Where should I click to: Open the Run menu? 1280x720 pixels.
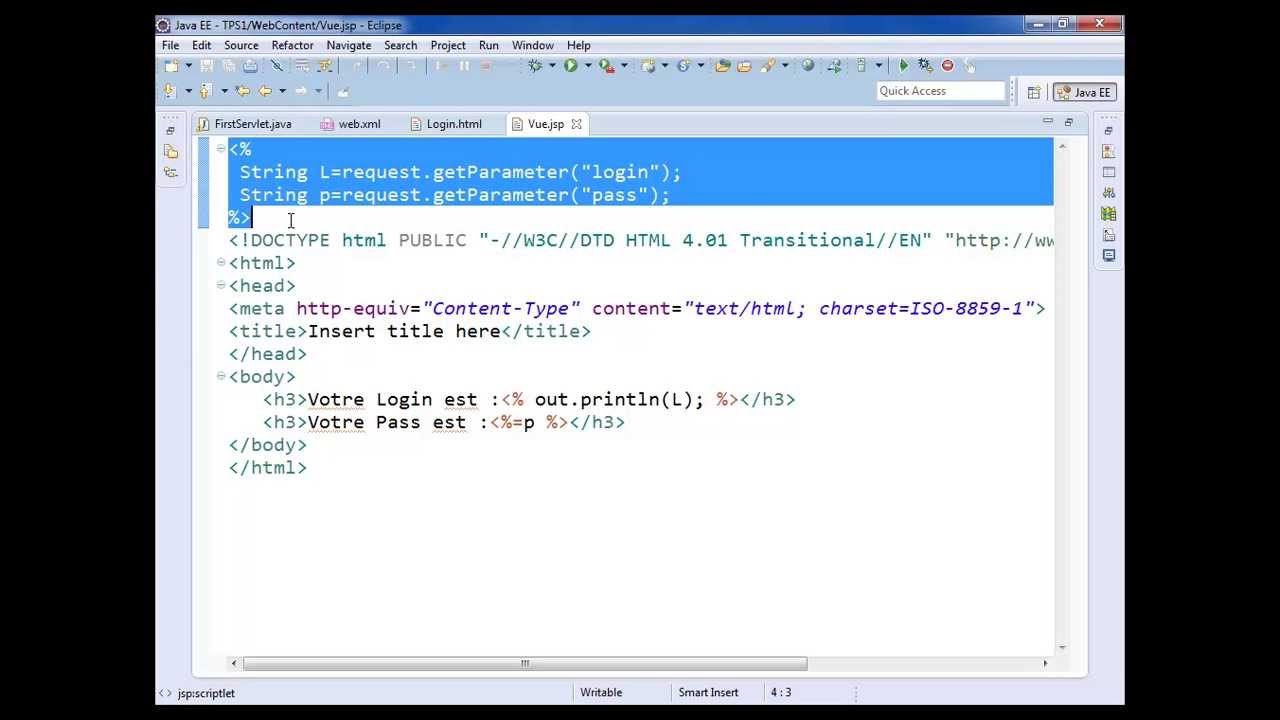point(488,45)
